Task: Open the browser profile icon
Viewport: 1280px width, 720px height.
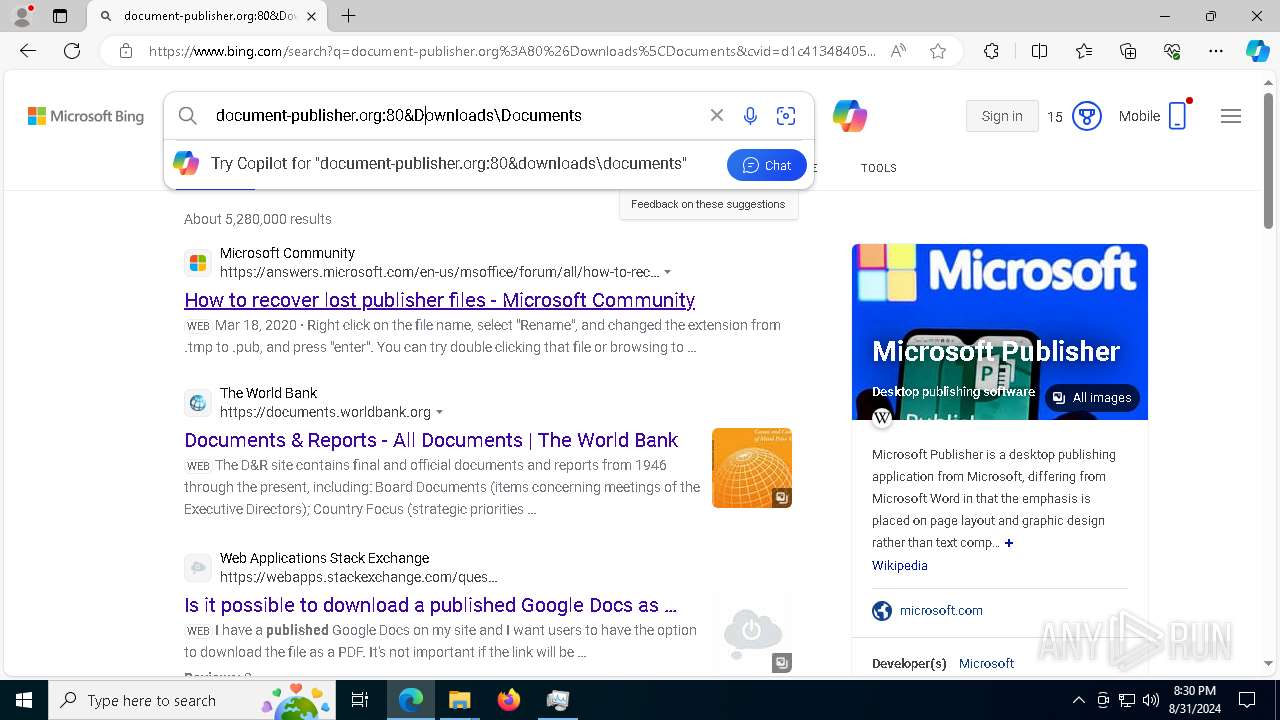Action: tap(22, 16)
